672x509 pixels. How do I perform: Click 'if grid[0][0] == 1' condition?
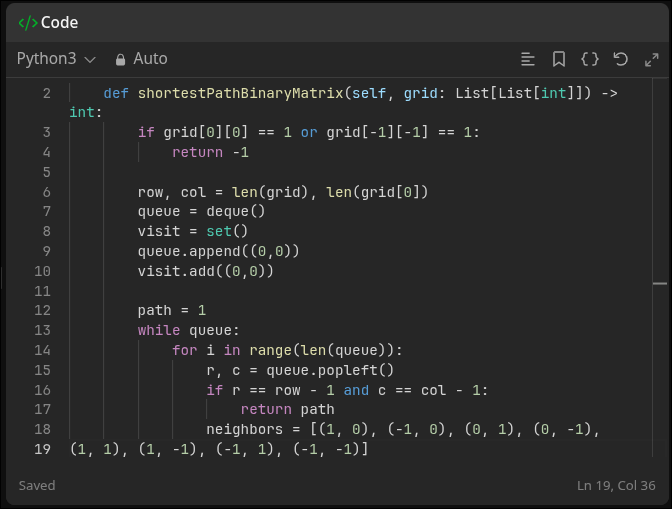(309, 132)
